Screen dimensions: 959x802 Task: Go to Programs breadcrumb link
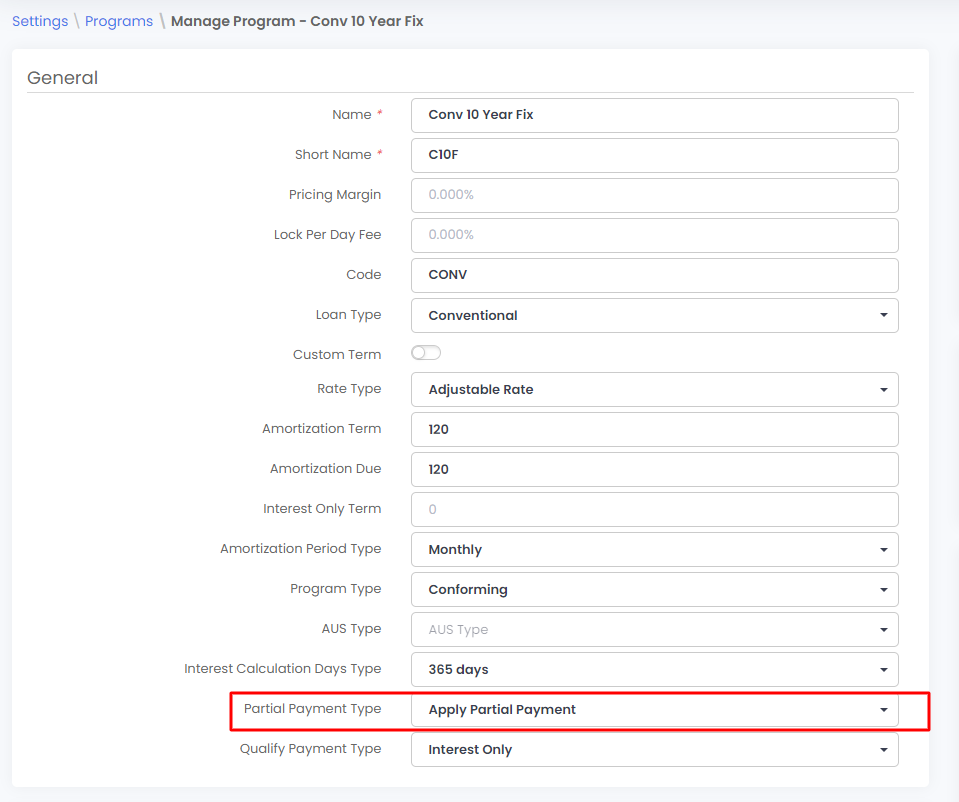point(119,21)
